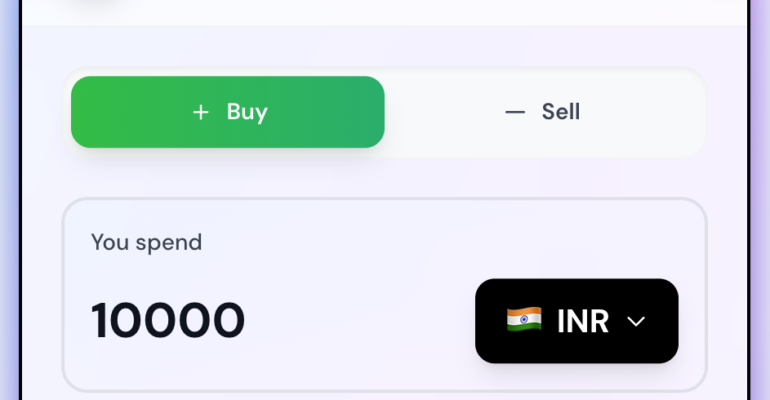The image size is (770, 400).
Task: Open the INR currency dropdown
Action: coord(576,321)
